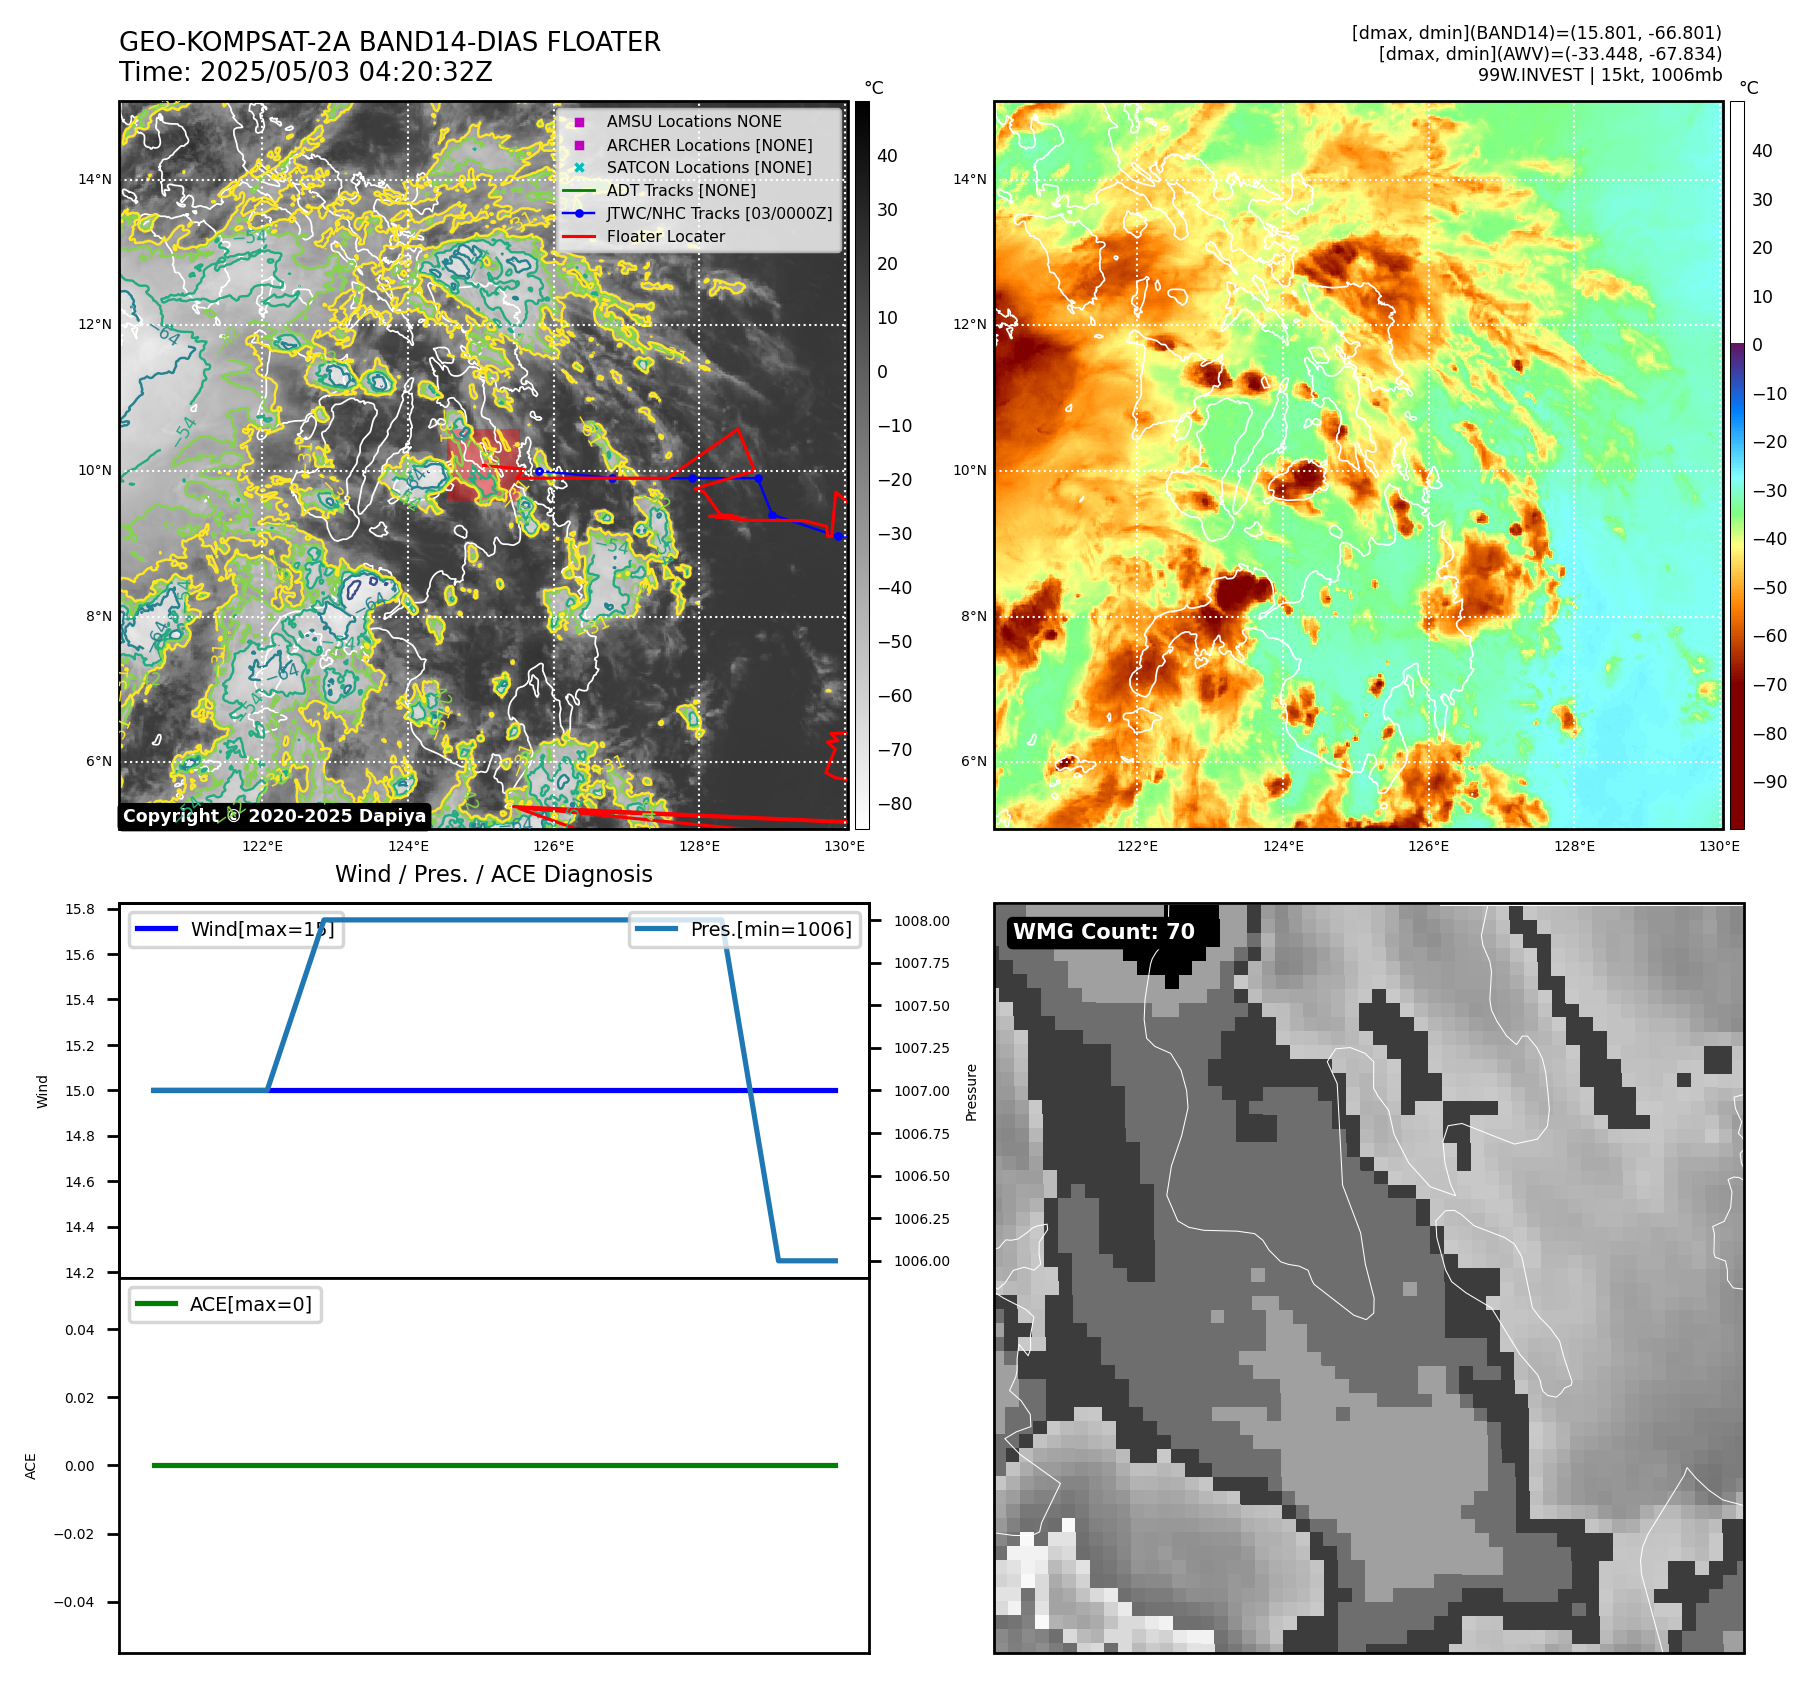Screen dimensions: 1813x1690
Task: Click the blue JTWC/NHC track line legend marker
Action: click(x=579, y=213)
